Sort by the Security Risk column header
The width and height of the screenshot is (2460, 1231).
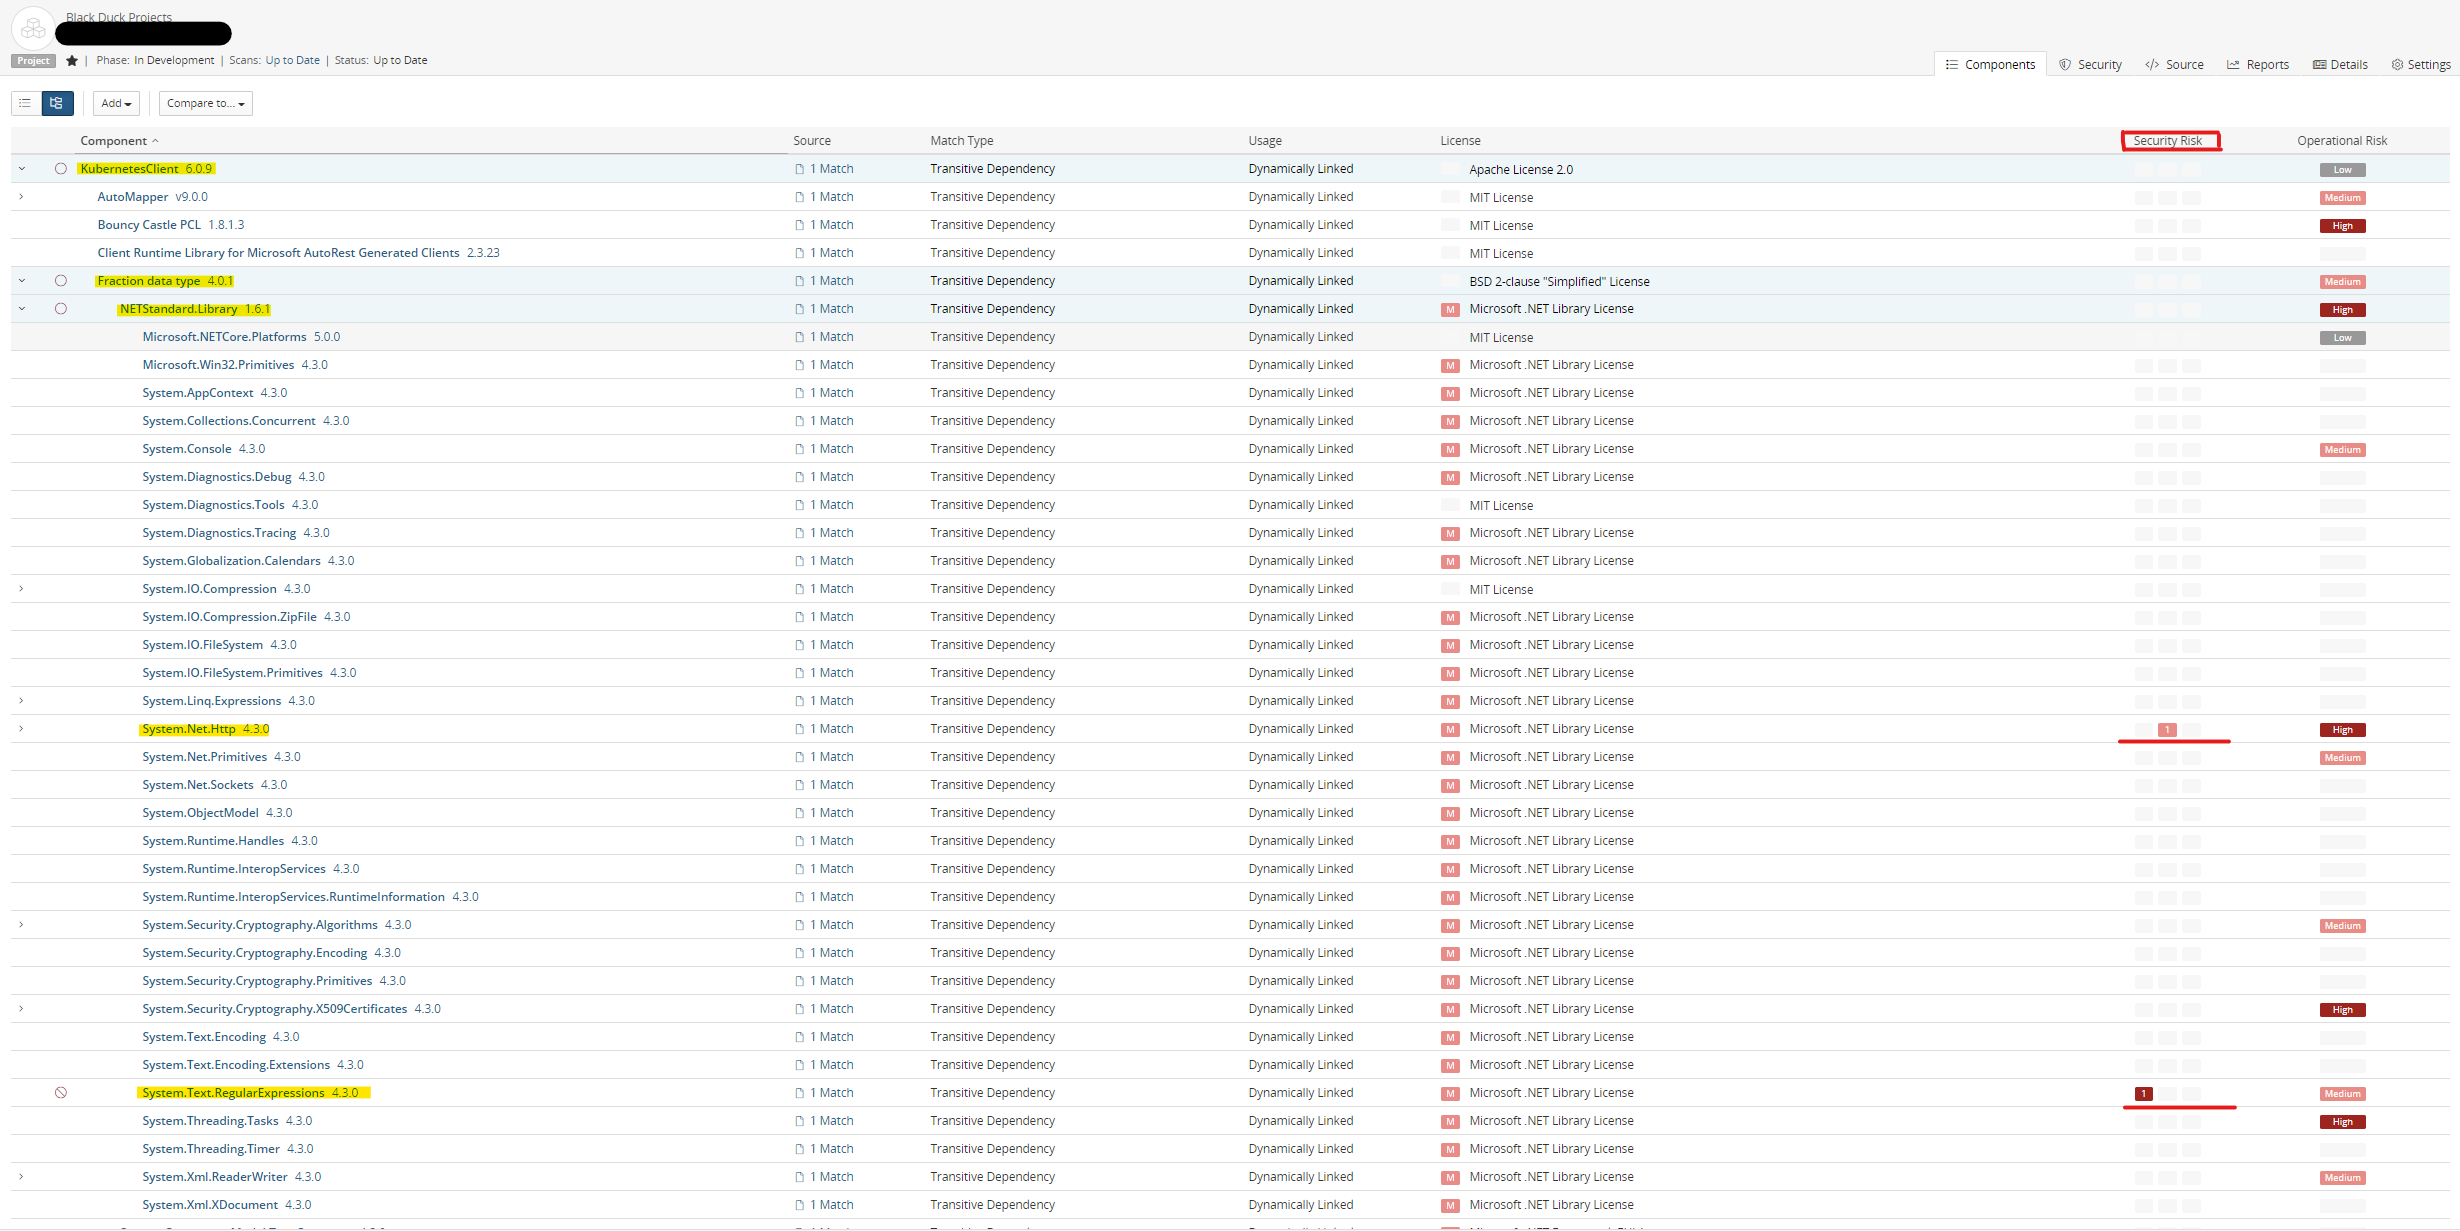[2167, 141]
